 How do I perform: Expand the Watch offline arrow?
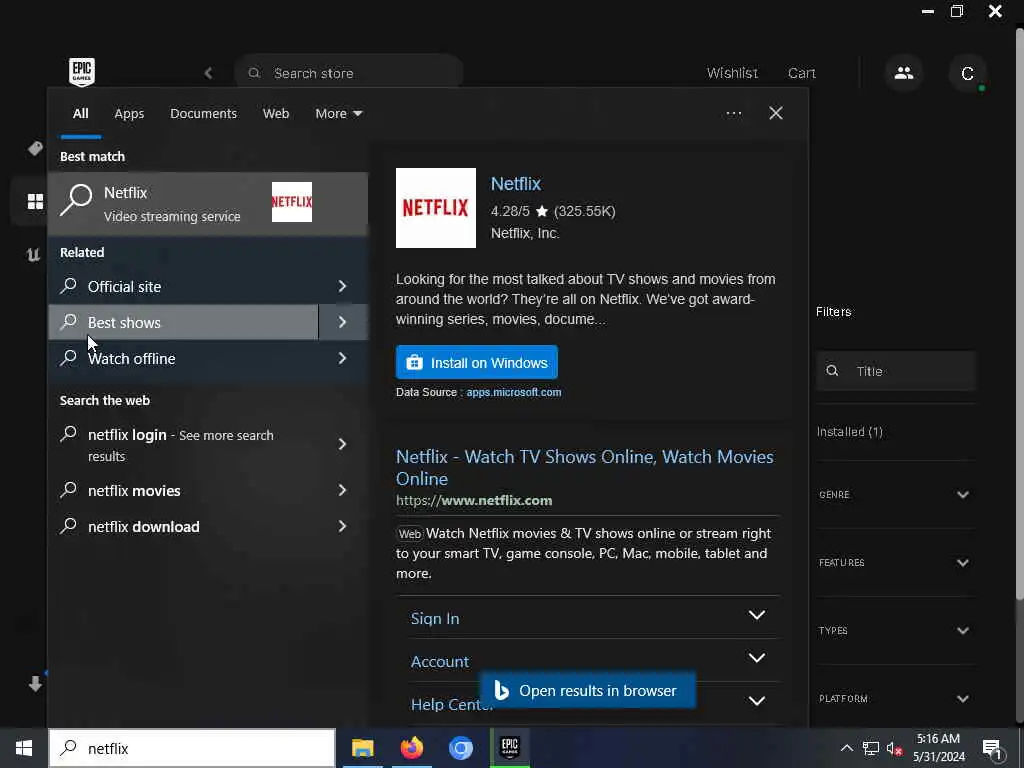[342, 358]
